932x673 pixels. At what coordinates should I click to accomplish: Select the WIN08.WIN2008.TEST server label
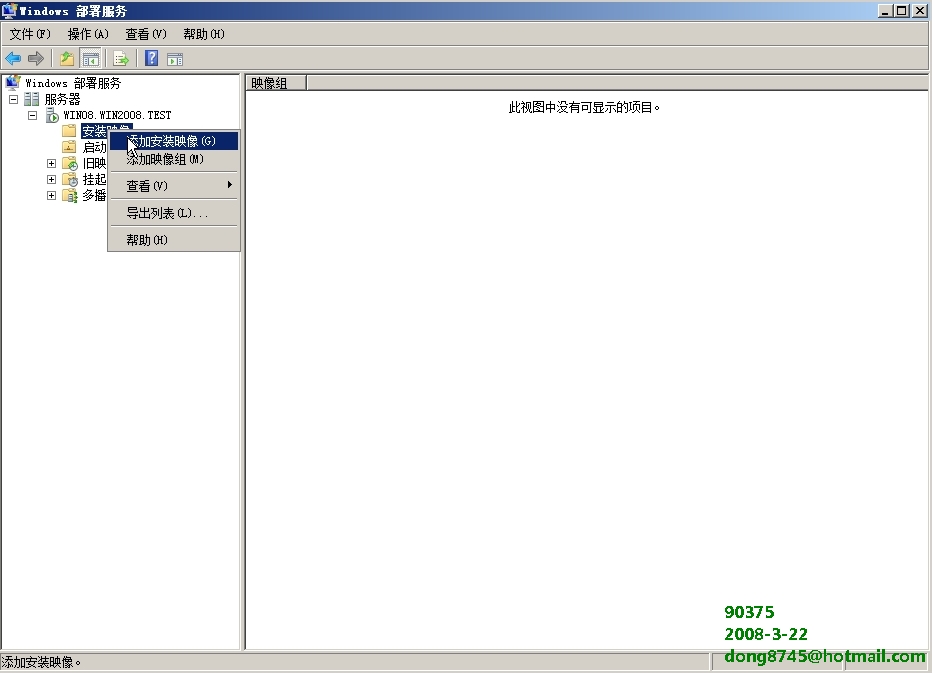click(x=117, y=115)
